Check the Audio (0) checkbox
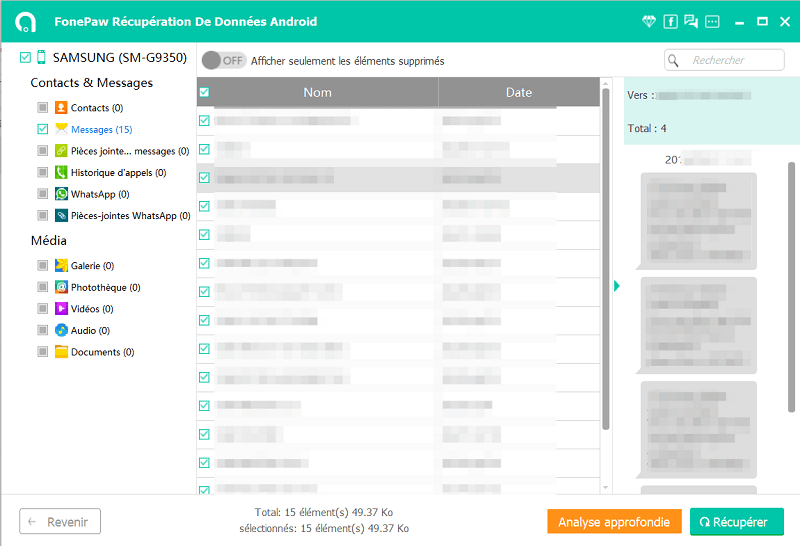The width and height of the screenshot is (800, 546). [x=43, y=330]
